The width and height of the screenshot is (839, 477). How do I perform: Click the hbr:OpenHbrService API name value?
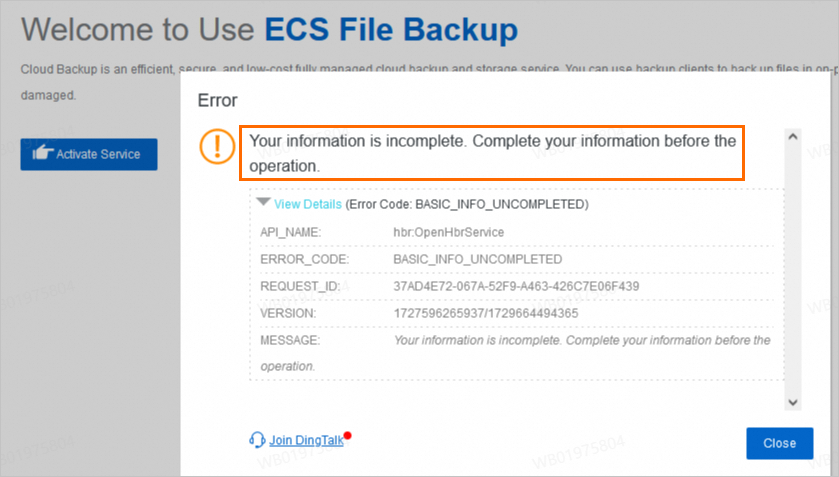pyautogui.click(x=449, y=232)
